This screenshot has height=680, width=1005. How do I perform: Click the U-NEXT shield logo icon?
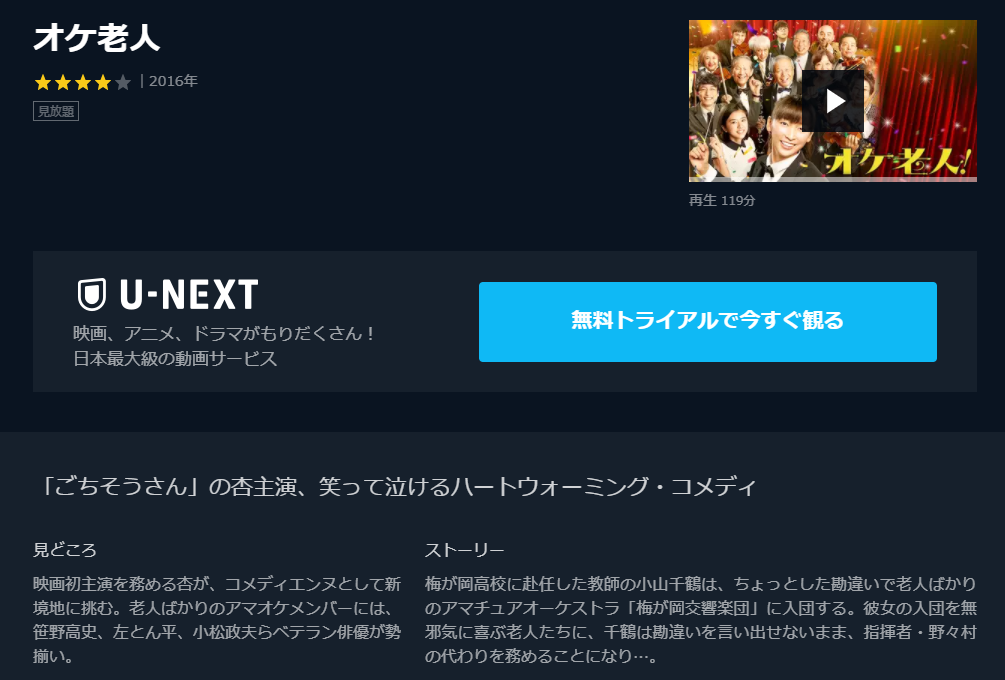[92, 294]
